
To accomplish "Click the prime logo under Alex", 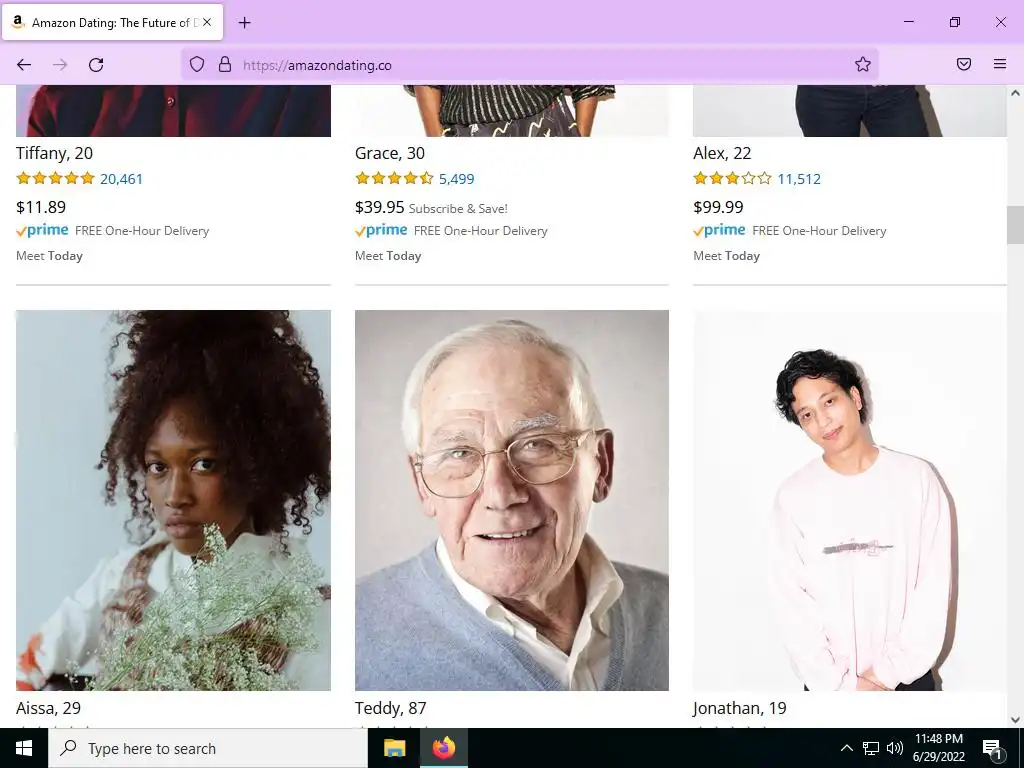I will pyautogui.click(x=720, y=231).
